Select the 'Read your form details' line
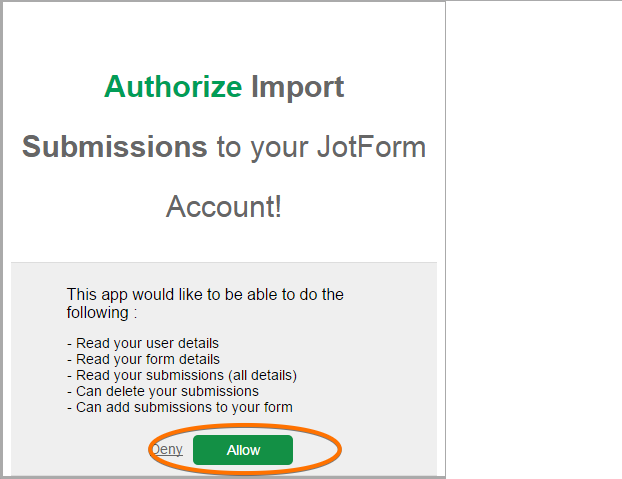622x479 pixels. [x=143, y=359]
